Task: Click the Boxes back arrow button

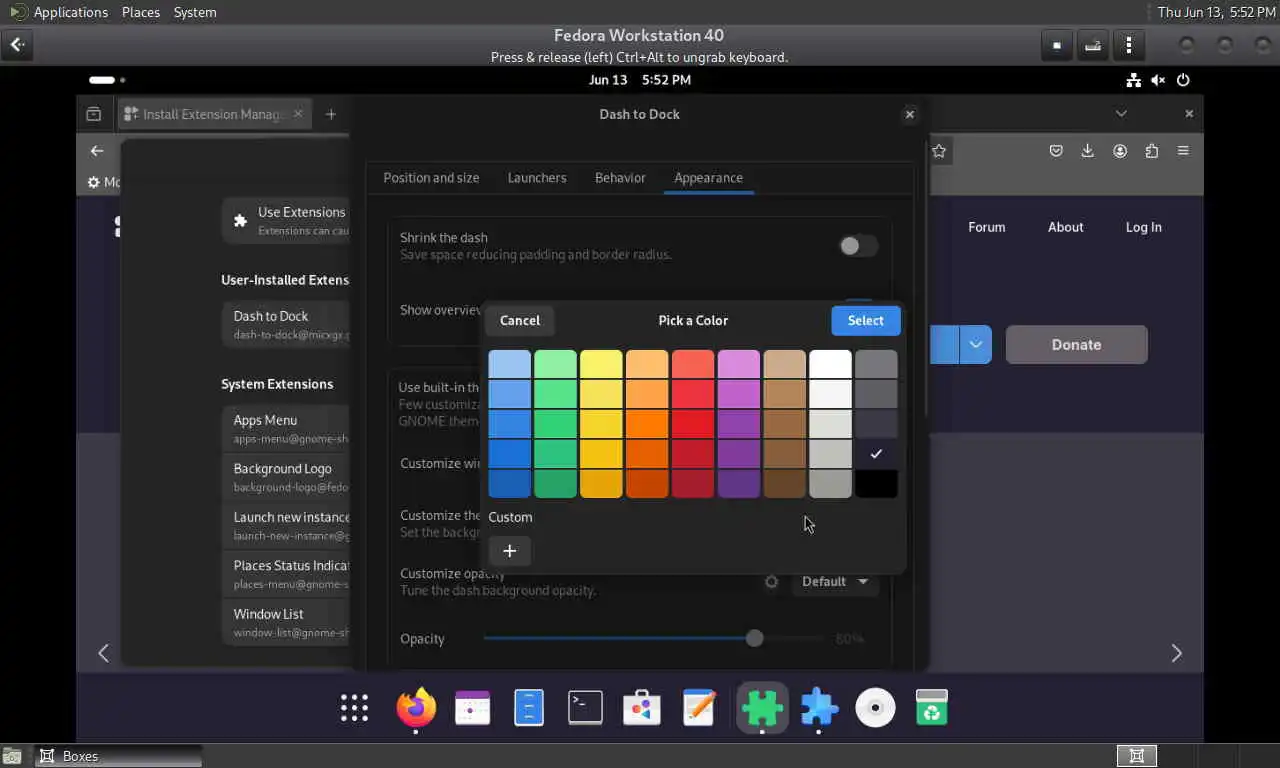Action: point(18,44)
